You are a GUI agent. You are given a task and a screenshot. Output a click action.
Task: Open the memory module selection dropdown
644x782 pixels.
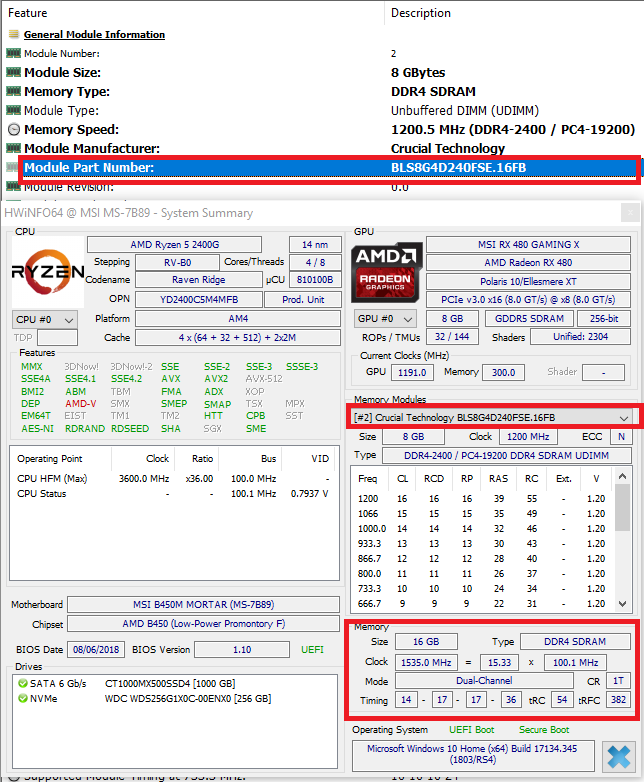pyautogui.click(x=490, y=417)
